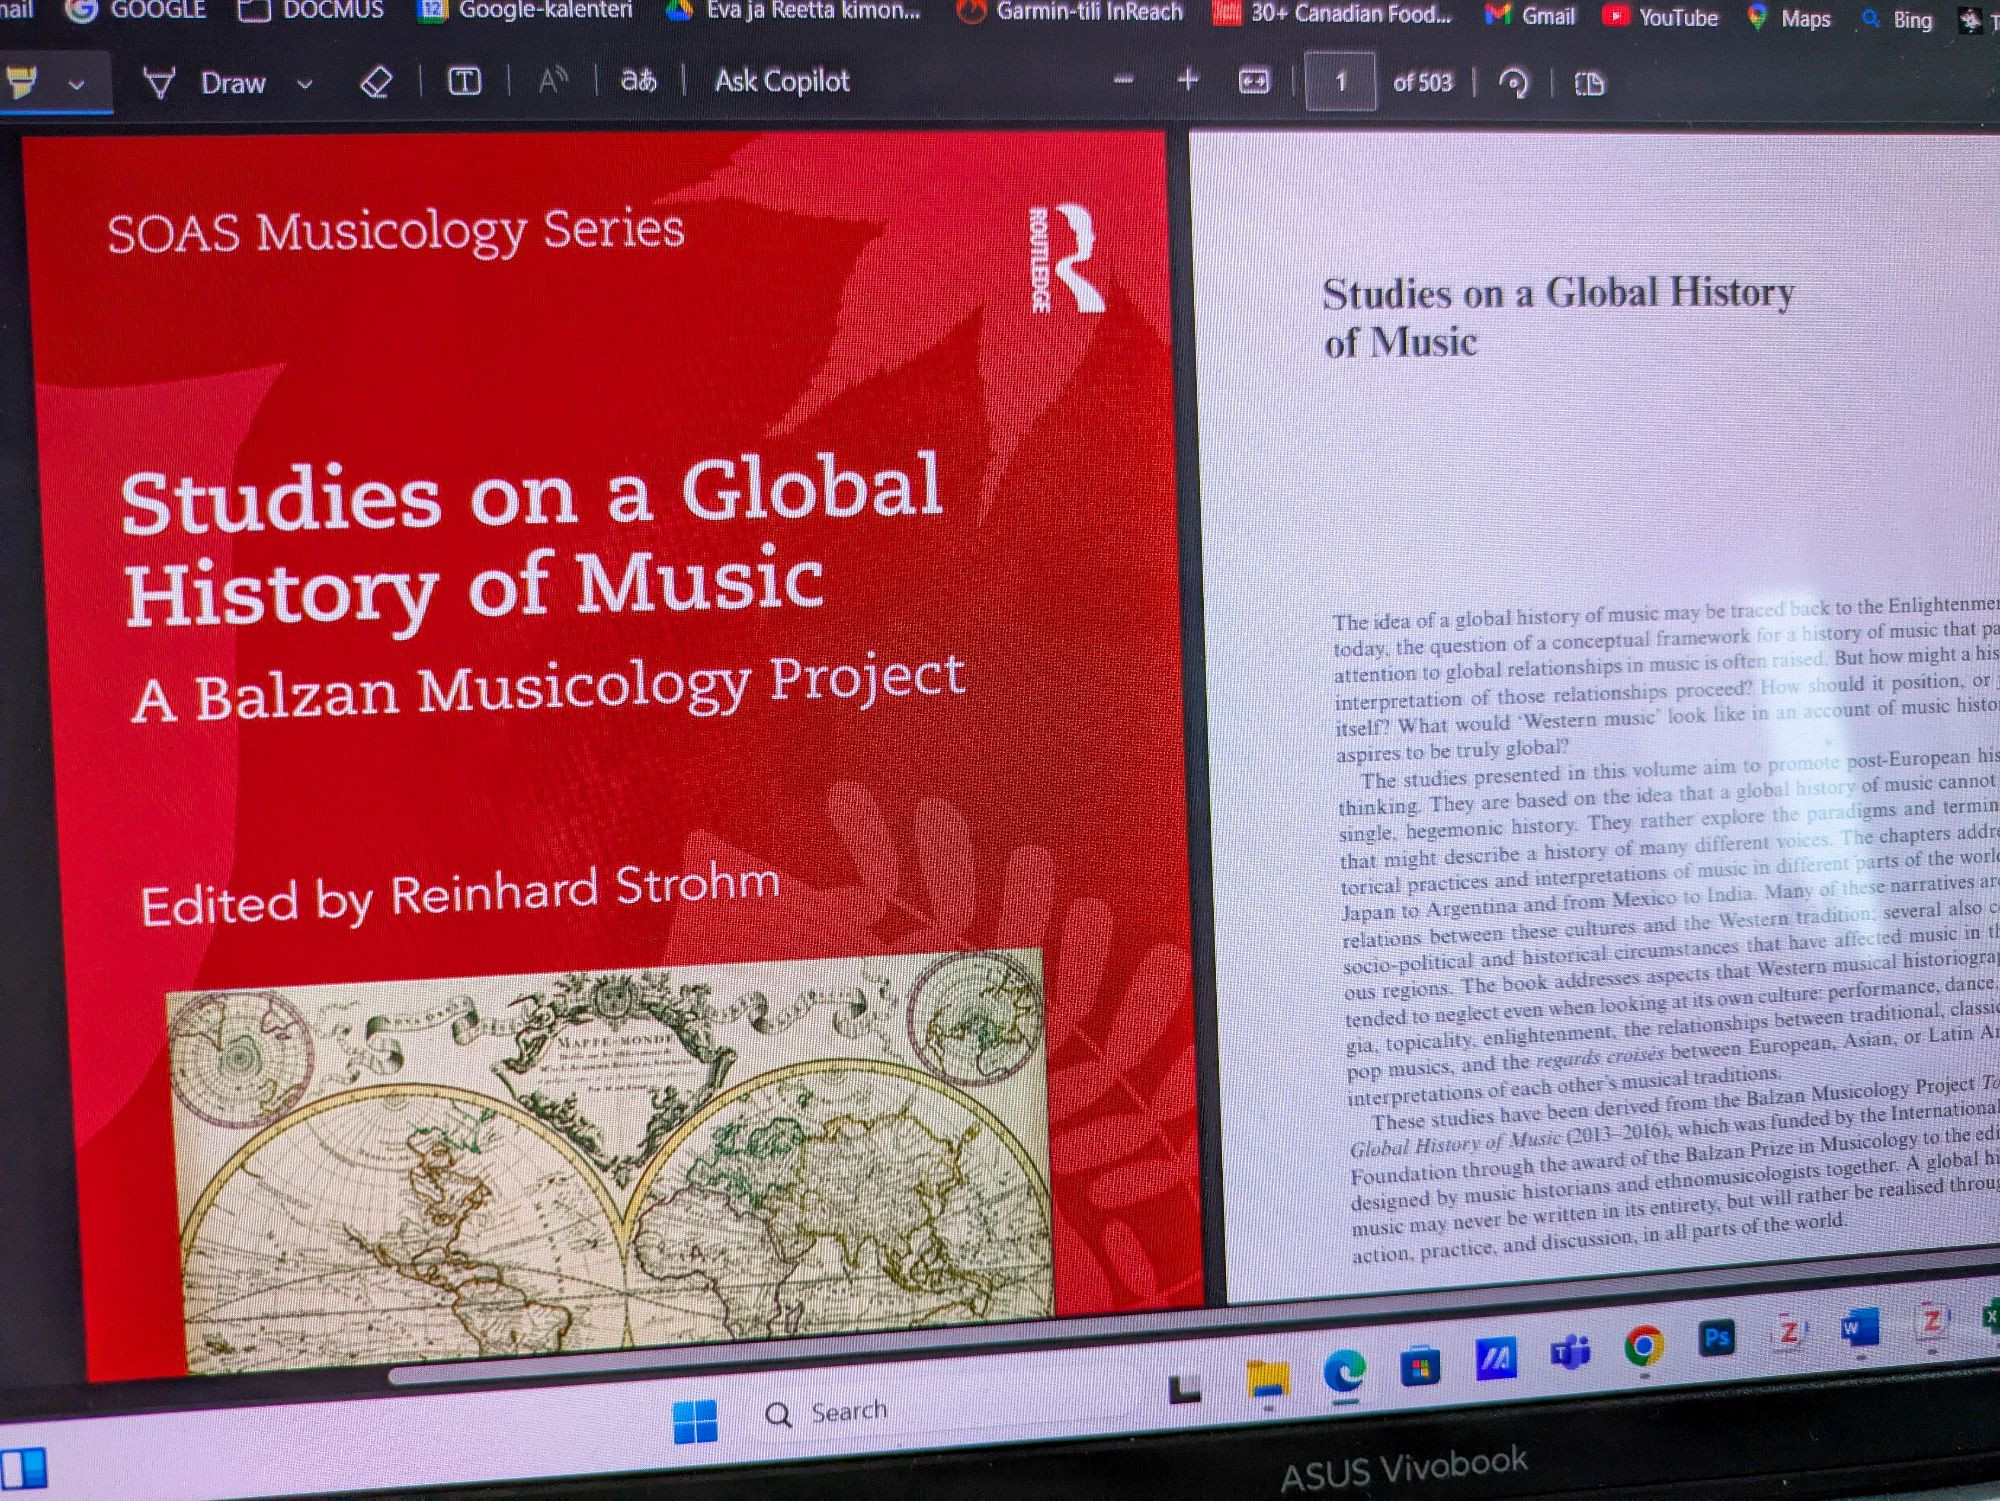Zoom in with the plus button
Viewport: 2000px width, 1501px height.
[1188, 80]
